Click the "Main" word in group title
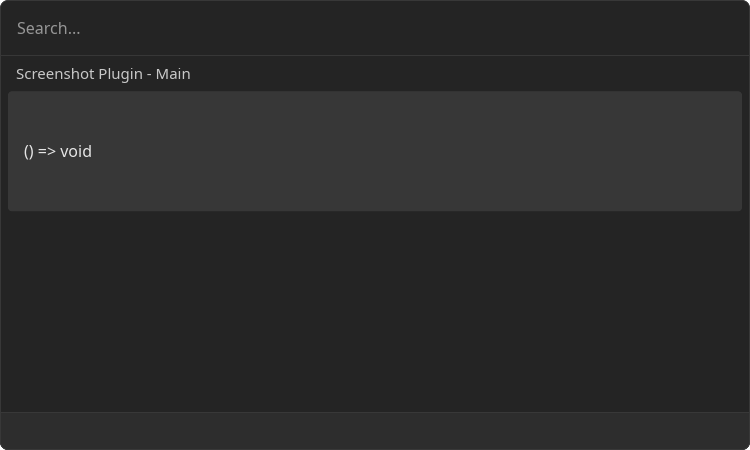 tap(173, 74)
